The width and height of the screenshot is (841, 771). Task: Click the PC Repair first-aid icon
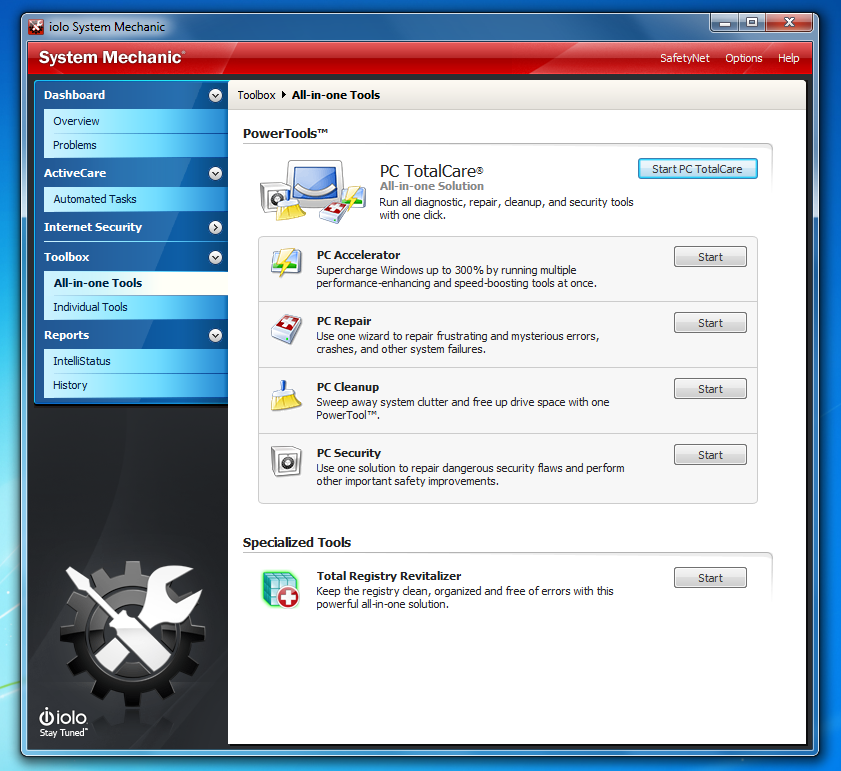coord(286,328)
